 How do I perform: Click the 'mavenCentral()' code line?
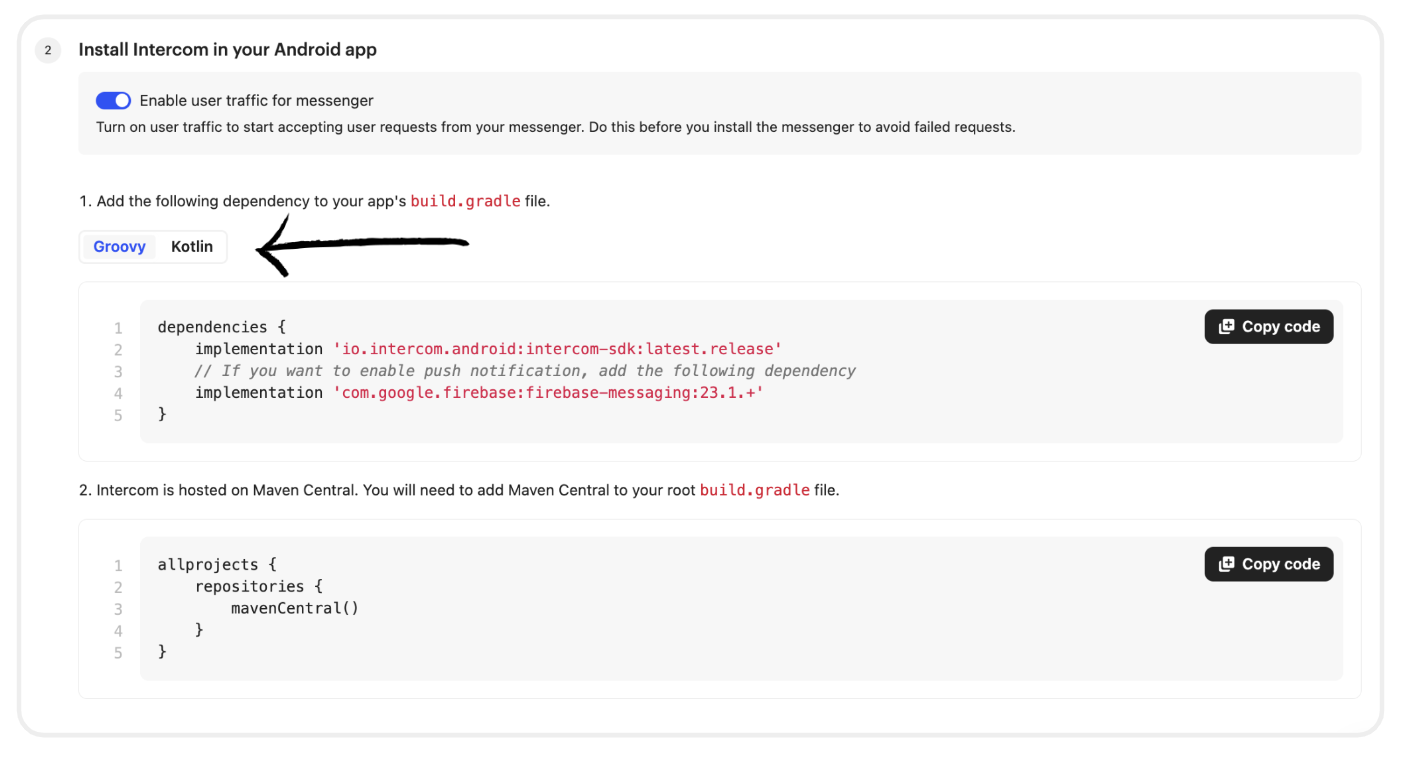(x=295, y=609)
